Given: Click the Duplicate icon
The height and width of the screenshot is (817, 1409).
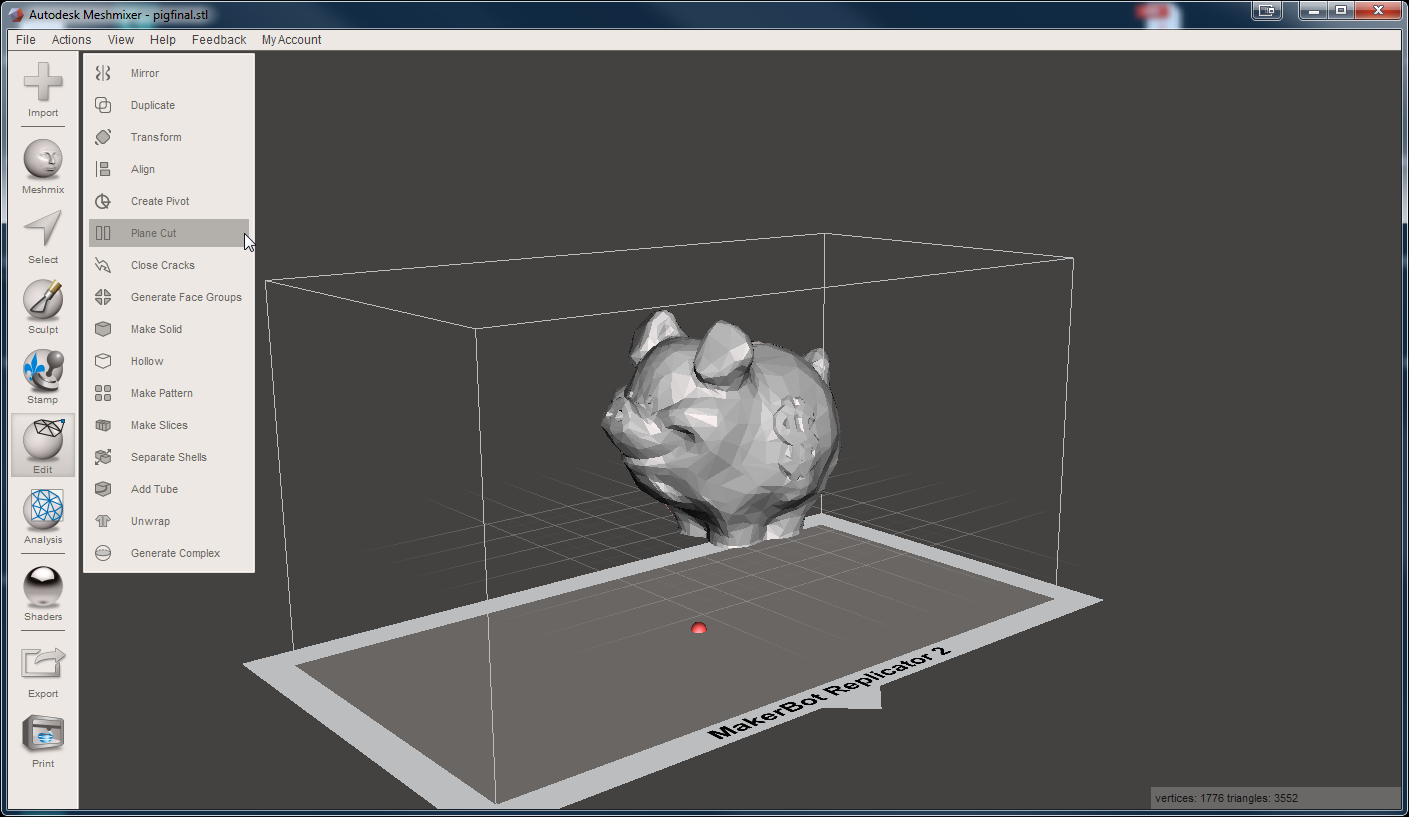Looking at the screenshot, I should (103, 105).
